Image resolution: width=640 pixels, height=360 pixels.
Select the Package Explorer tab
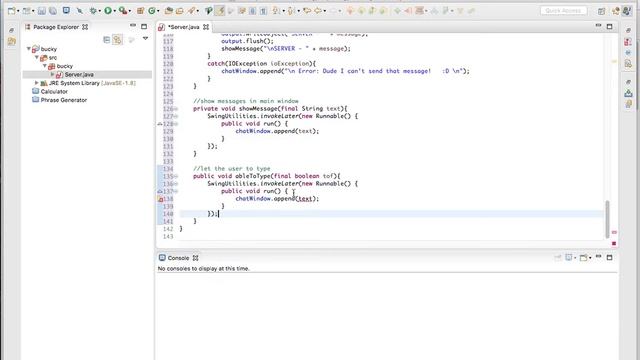pyautogui.click(x=56, y=27)
